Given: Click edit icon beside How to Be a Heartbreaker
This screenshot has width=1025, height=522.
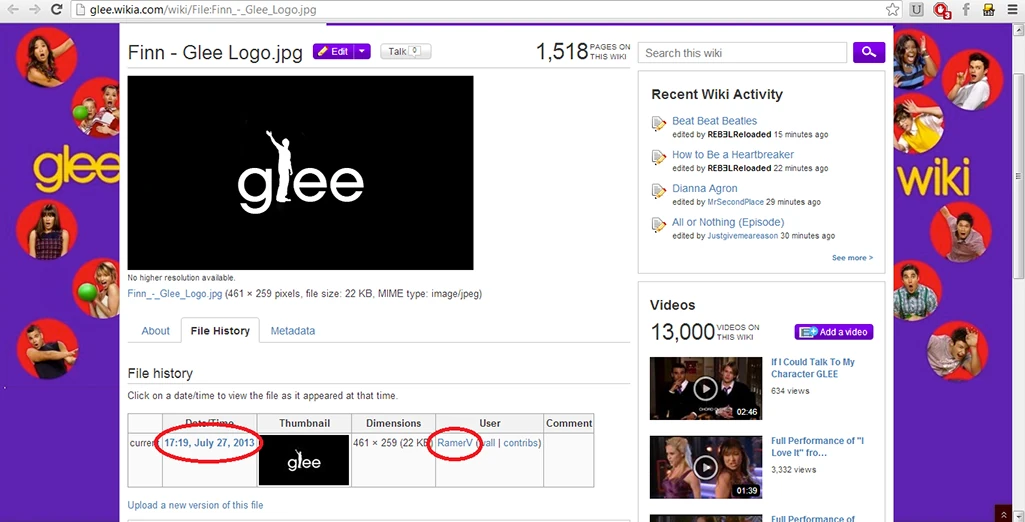Looking at the screenshot, I should pos(659,157).
